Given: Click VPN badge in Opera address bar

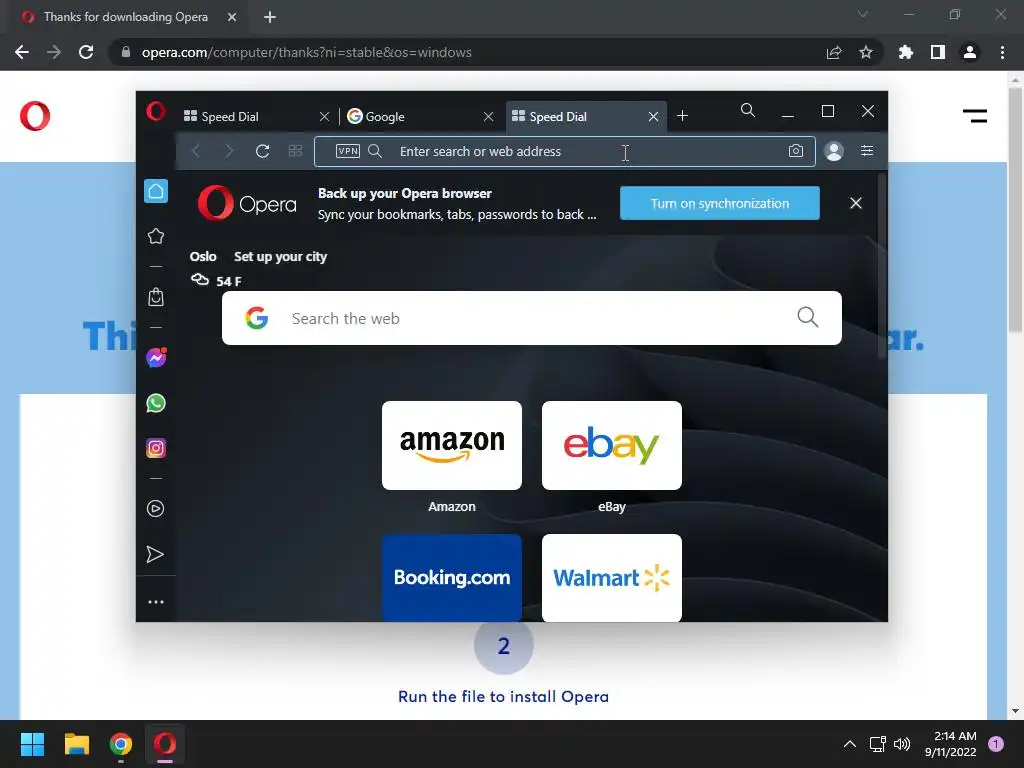Looking at the screenshot, I should [347, 151].
